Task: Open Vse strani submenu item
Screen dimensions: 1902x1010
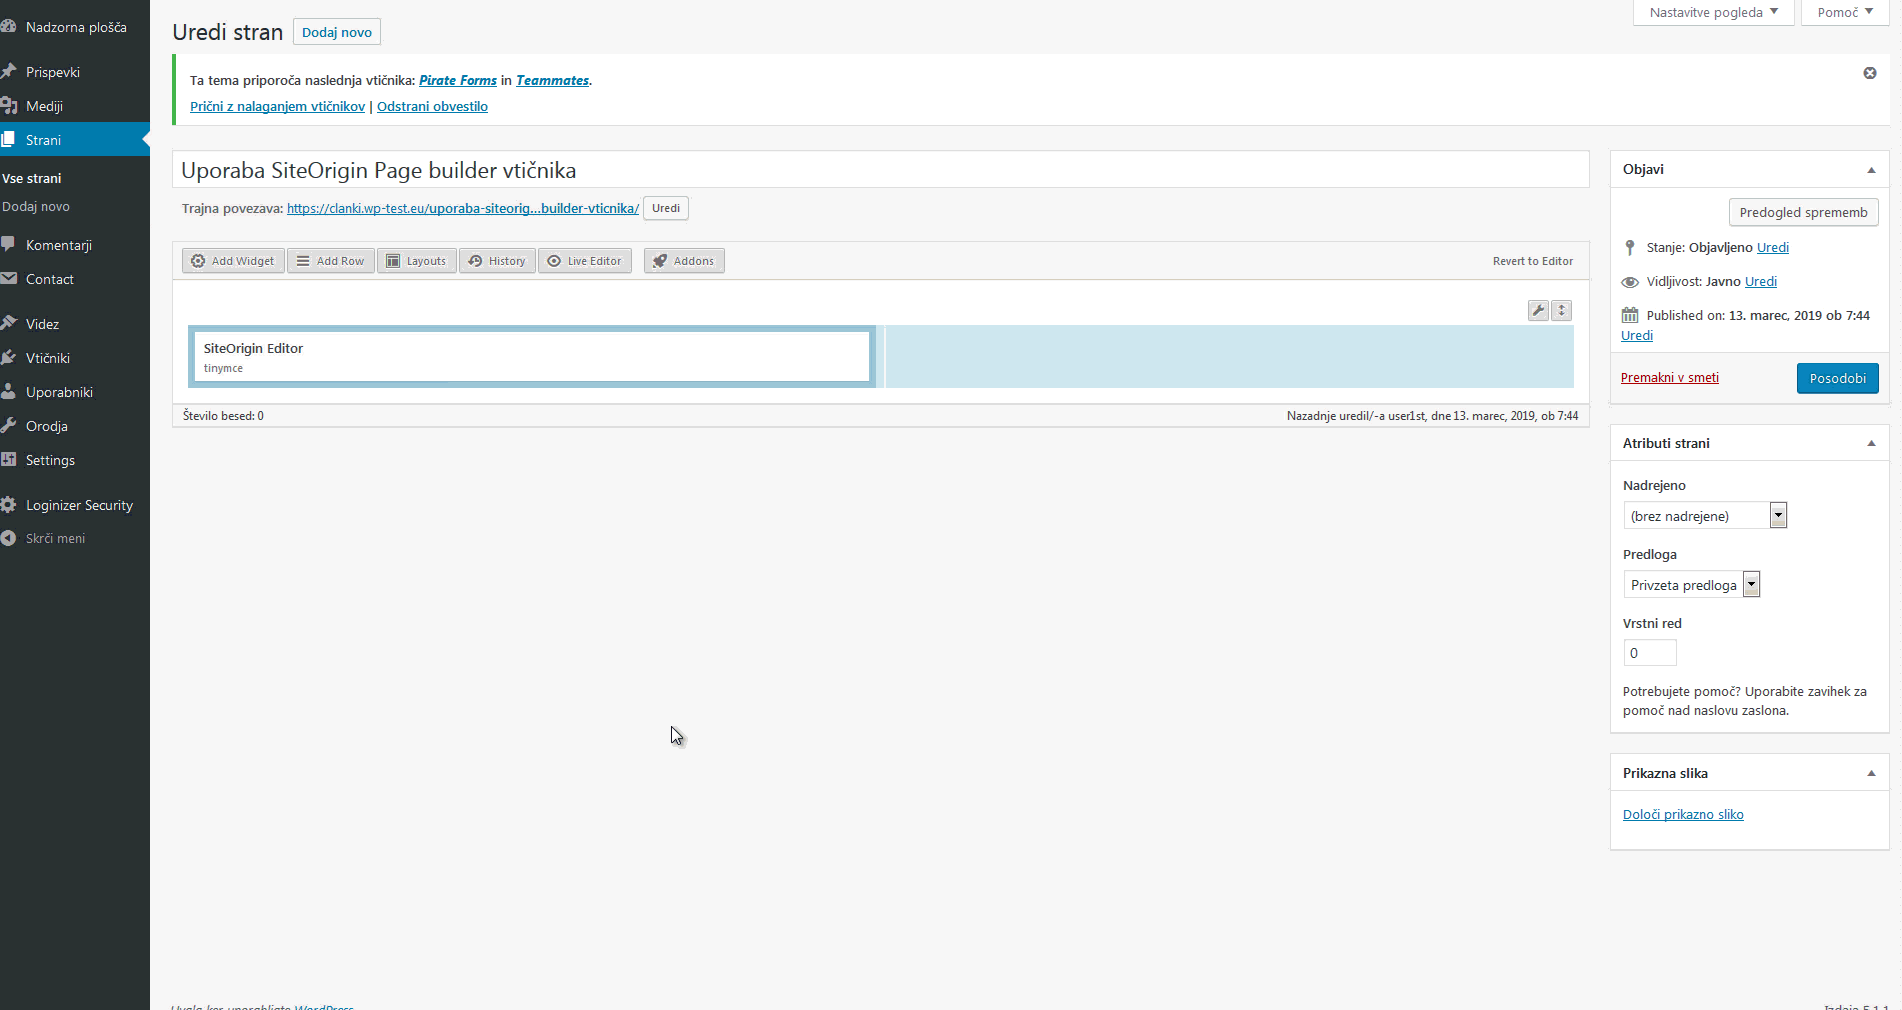Action: pos(32,179)
